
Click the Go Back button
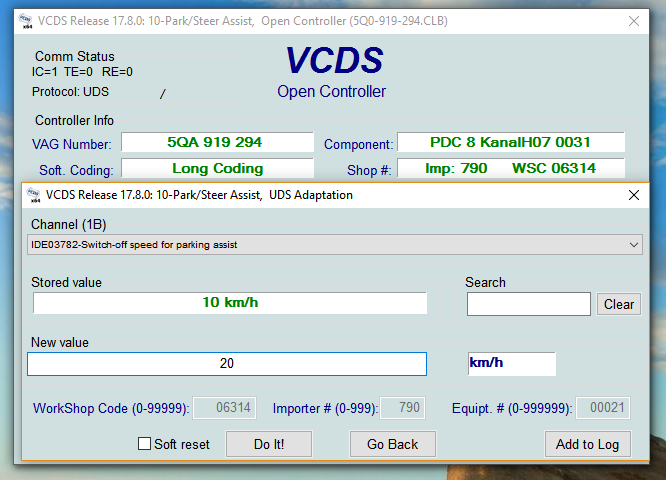pos(392,444)
